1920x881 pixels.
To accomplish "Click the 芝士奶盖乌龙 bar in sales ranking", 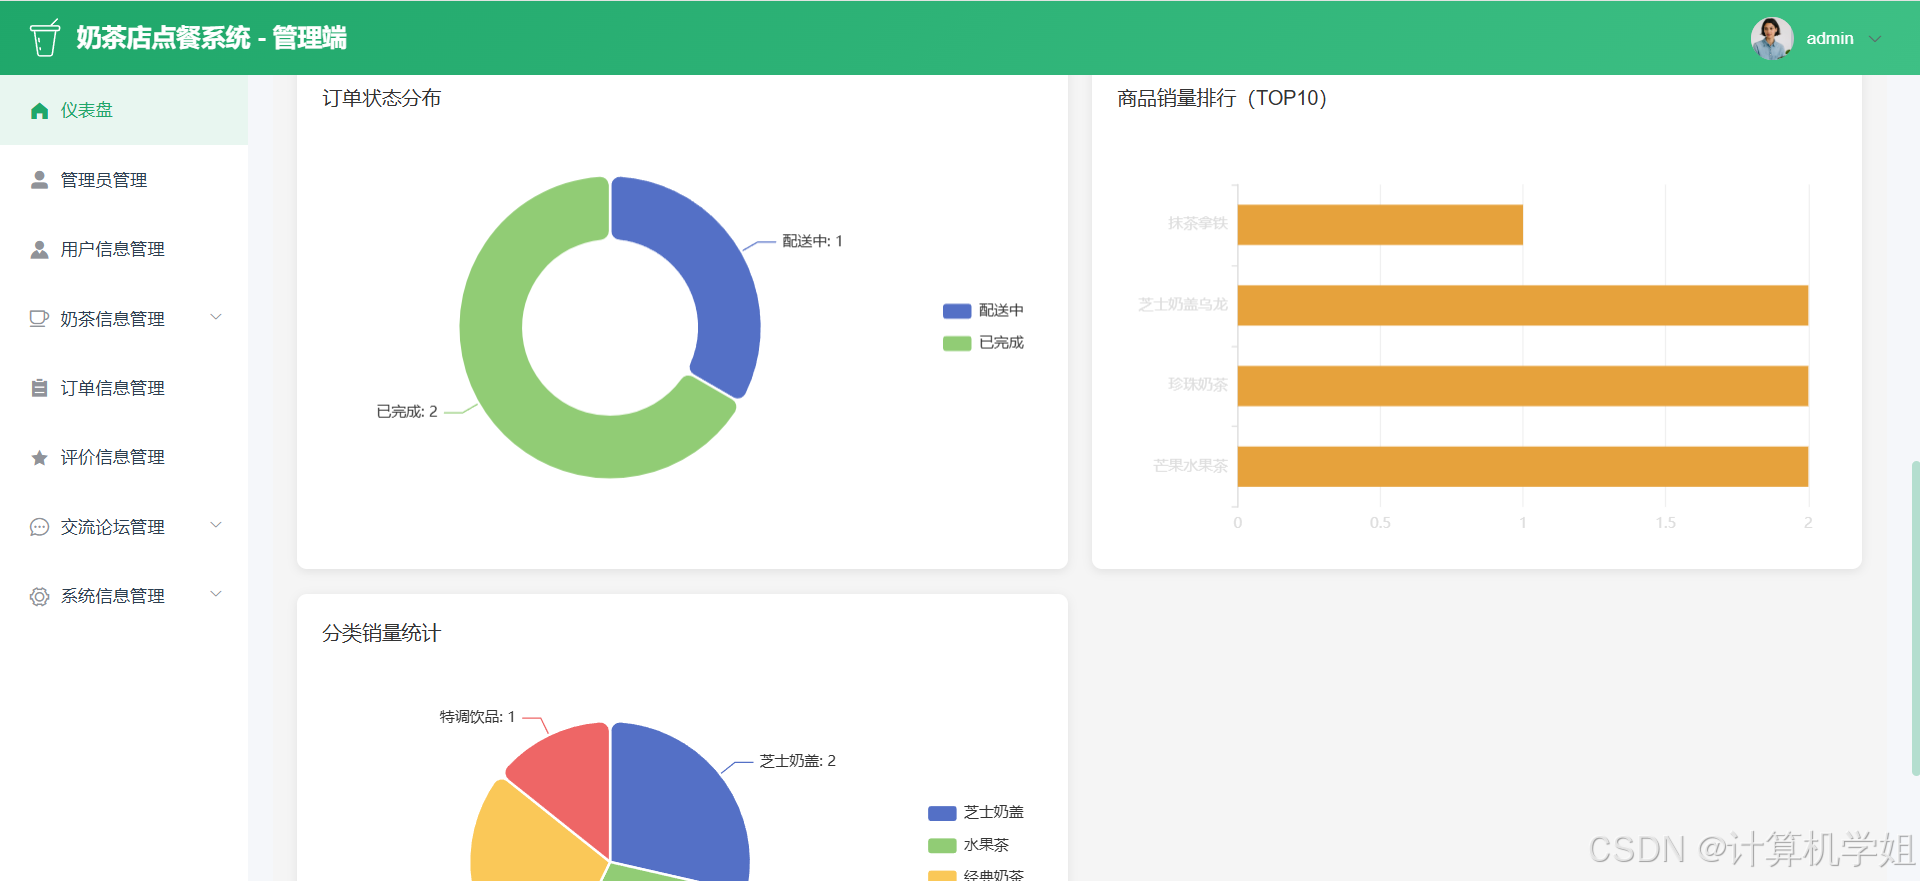I will point(1523,305).
